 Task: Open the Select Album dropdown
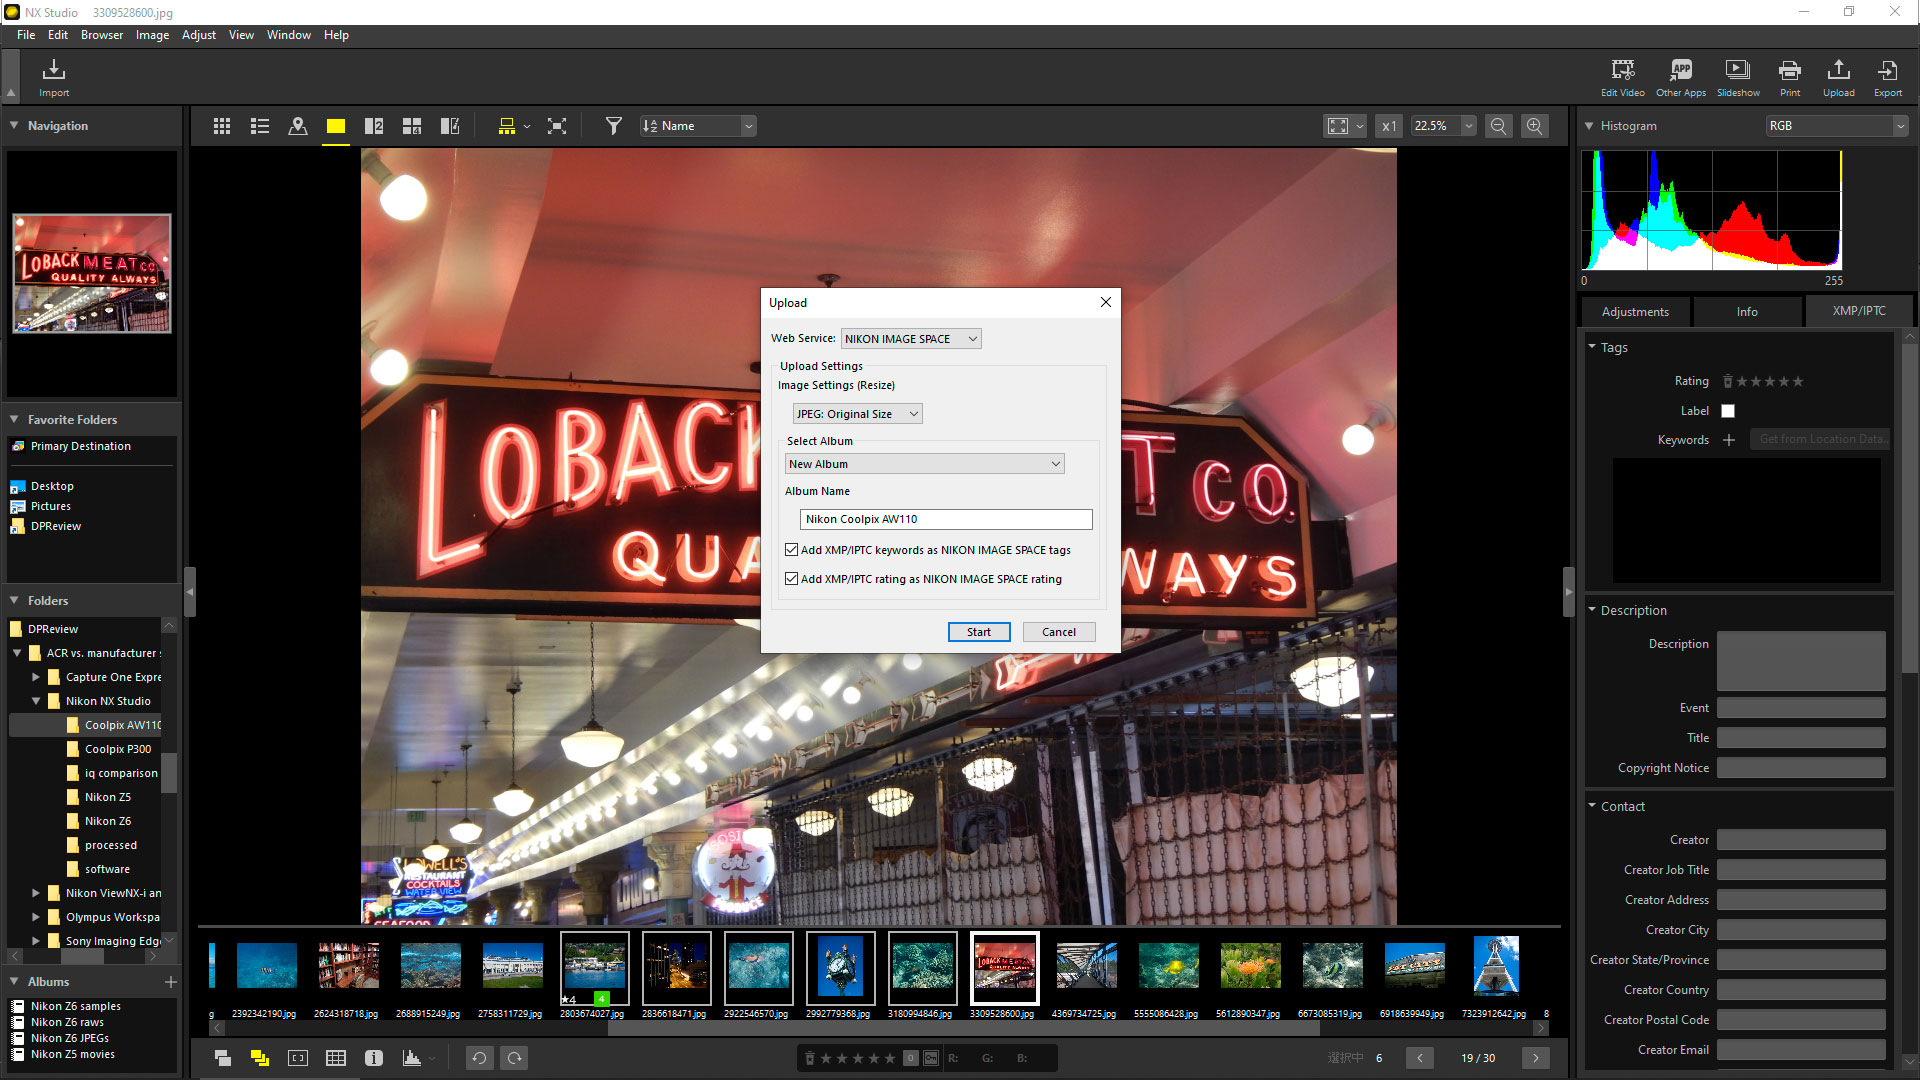[925, 464]
